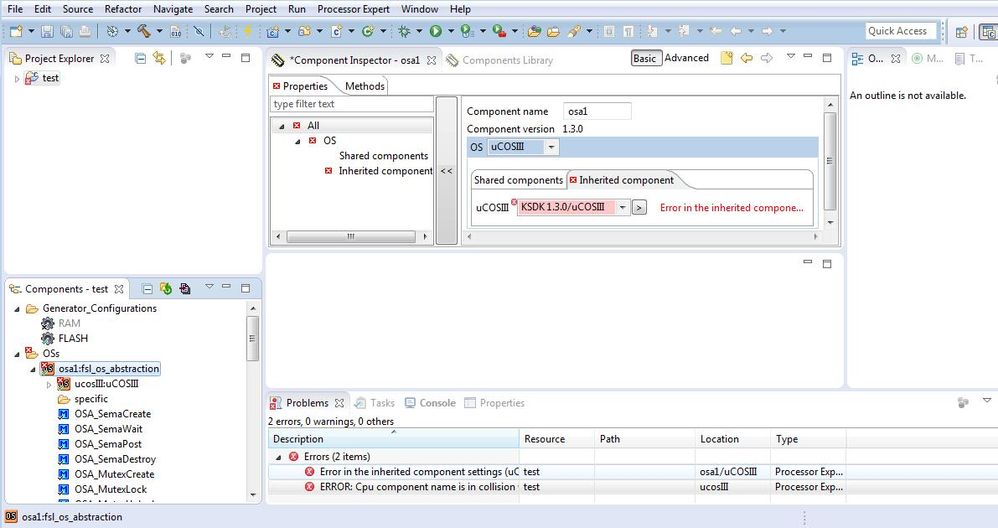
Task: Click Link with Editor in Project Explorer
Action: tap(159, 59)
